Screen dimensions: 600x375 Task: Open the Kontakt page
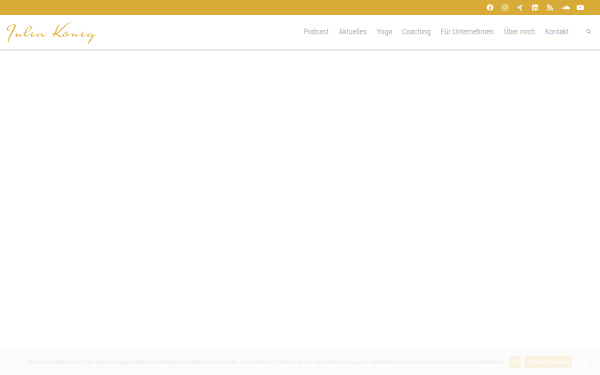click(x=557, y=32)
